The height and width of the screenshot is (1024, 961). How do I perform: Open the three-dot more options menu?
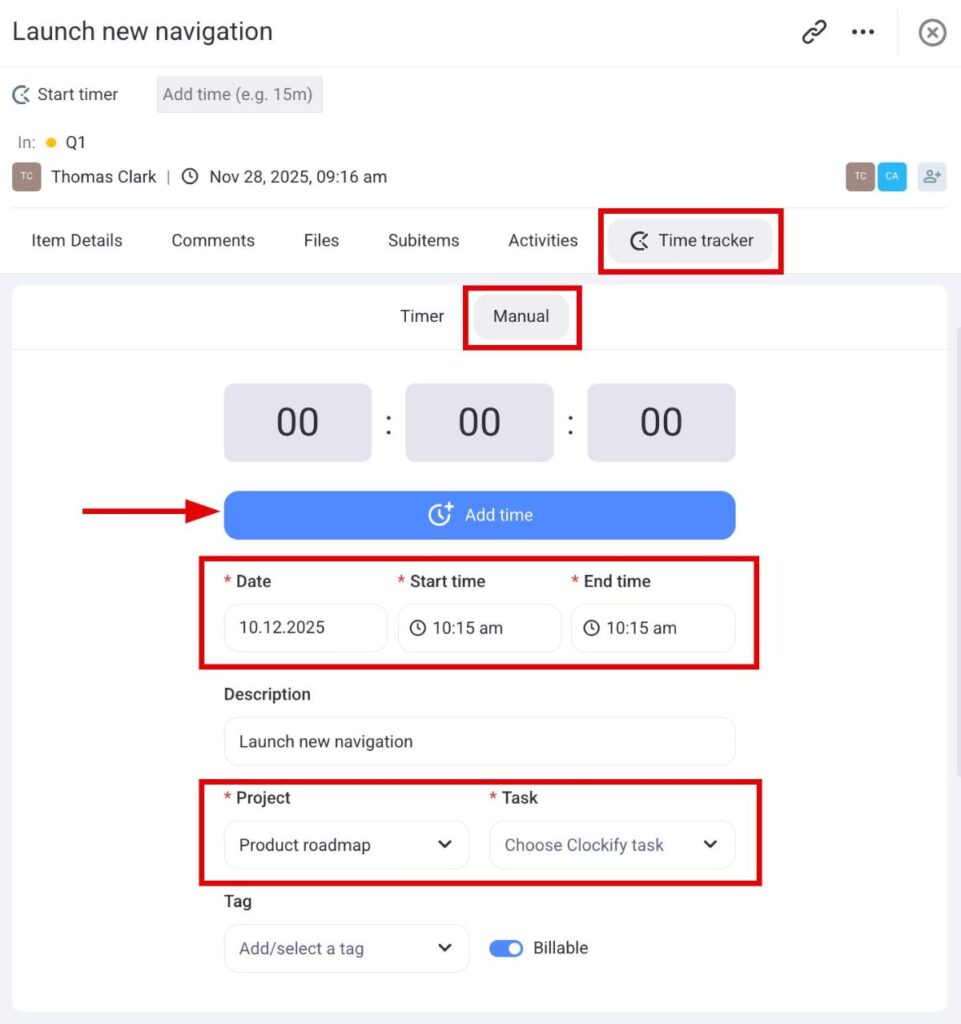click(x=863, y=33)
